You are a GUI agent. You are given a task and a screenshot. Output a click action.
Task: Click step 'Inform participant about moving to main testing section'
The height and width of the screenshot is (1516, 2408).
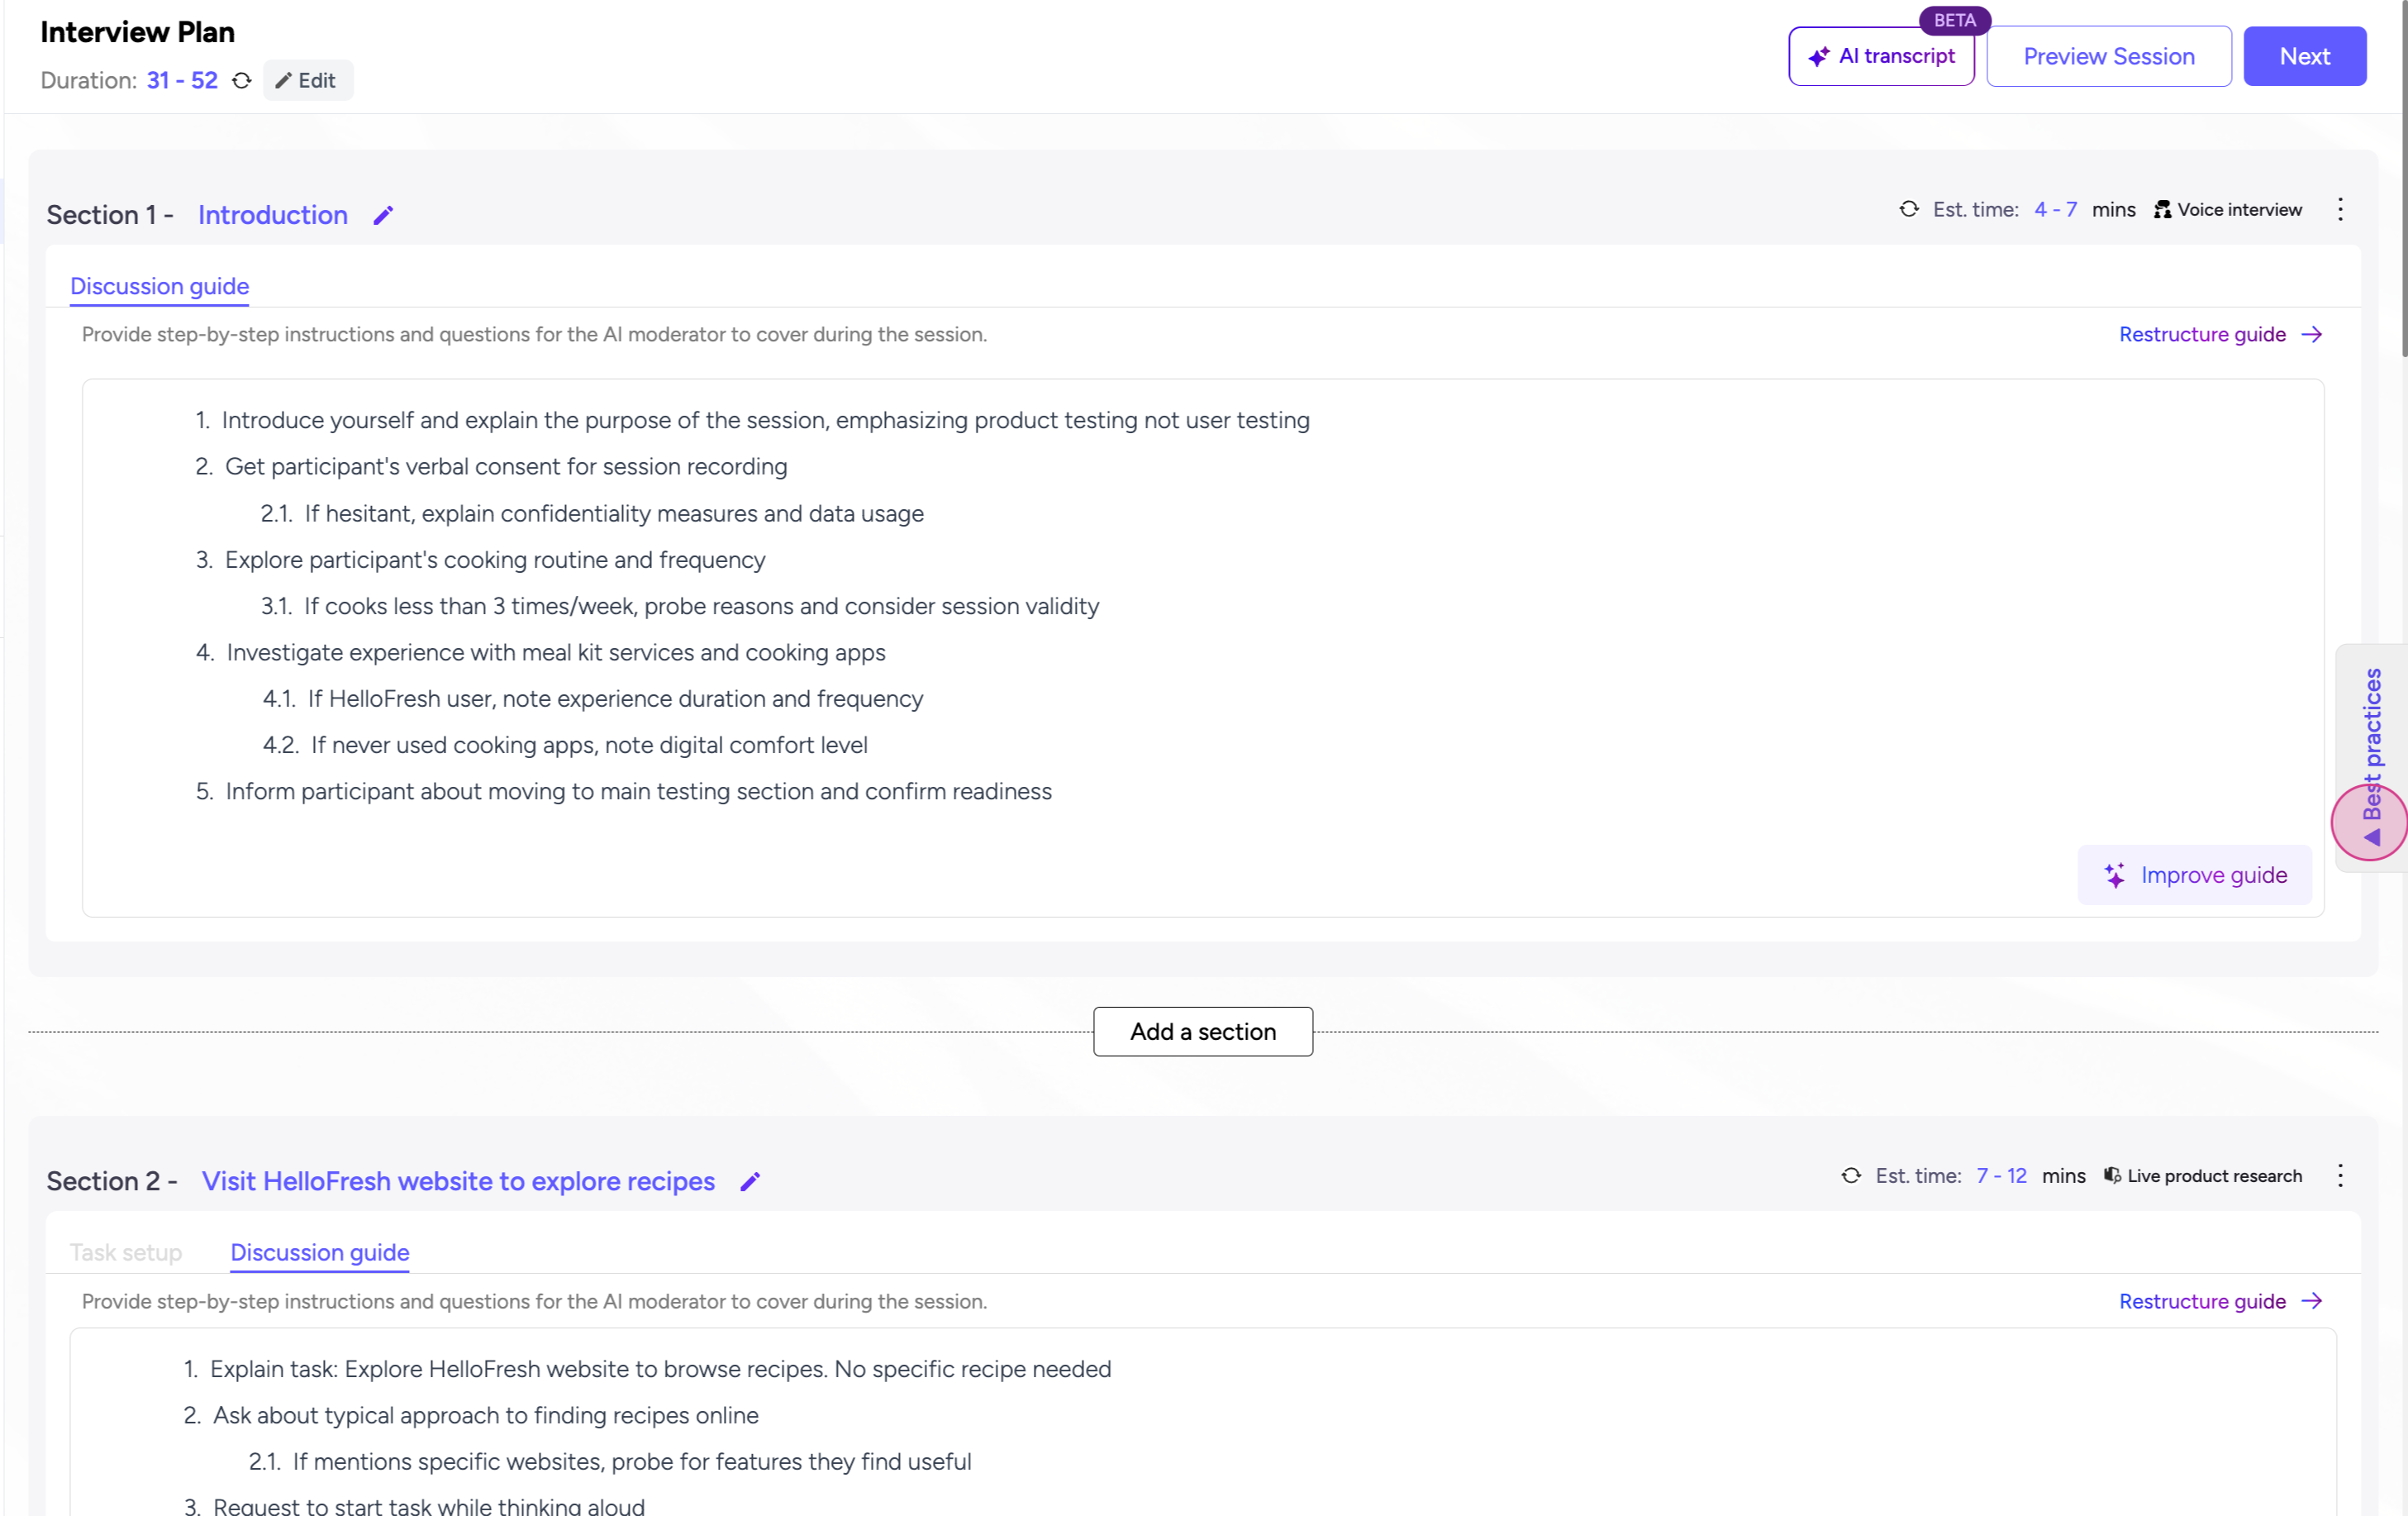pyautogui.click(x=639, y=792)
